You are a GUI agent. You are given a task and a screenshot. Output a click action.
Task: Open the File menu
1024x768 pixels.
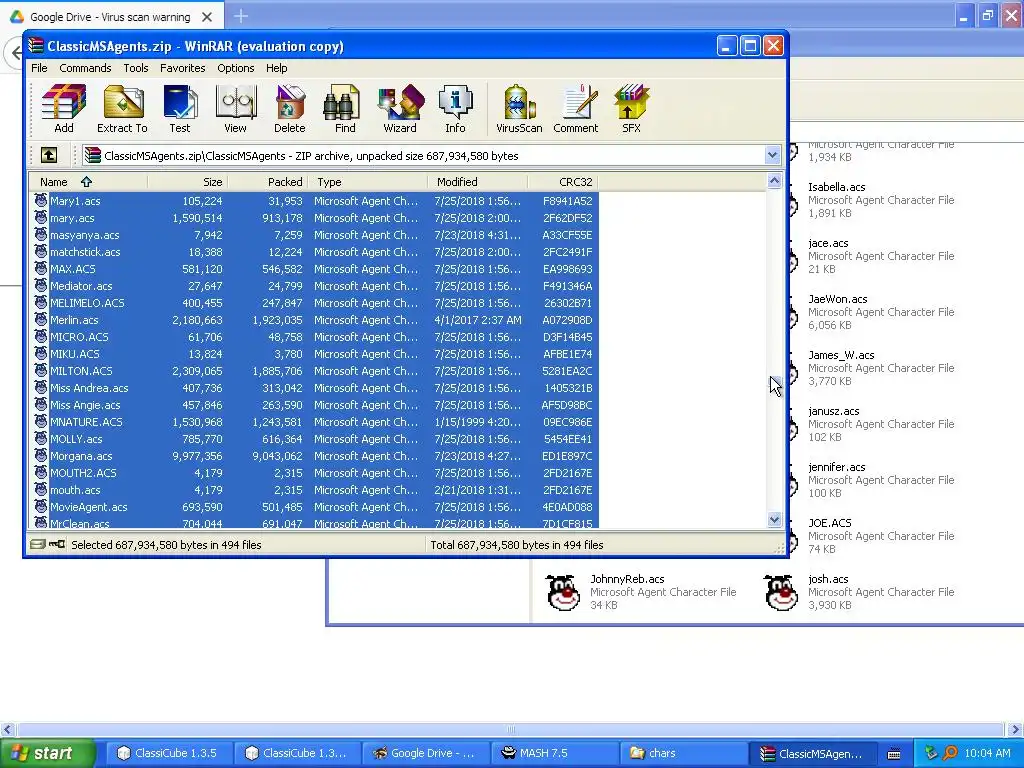[39, 68]
